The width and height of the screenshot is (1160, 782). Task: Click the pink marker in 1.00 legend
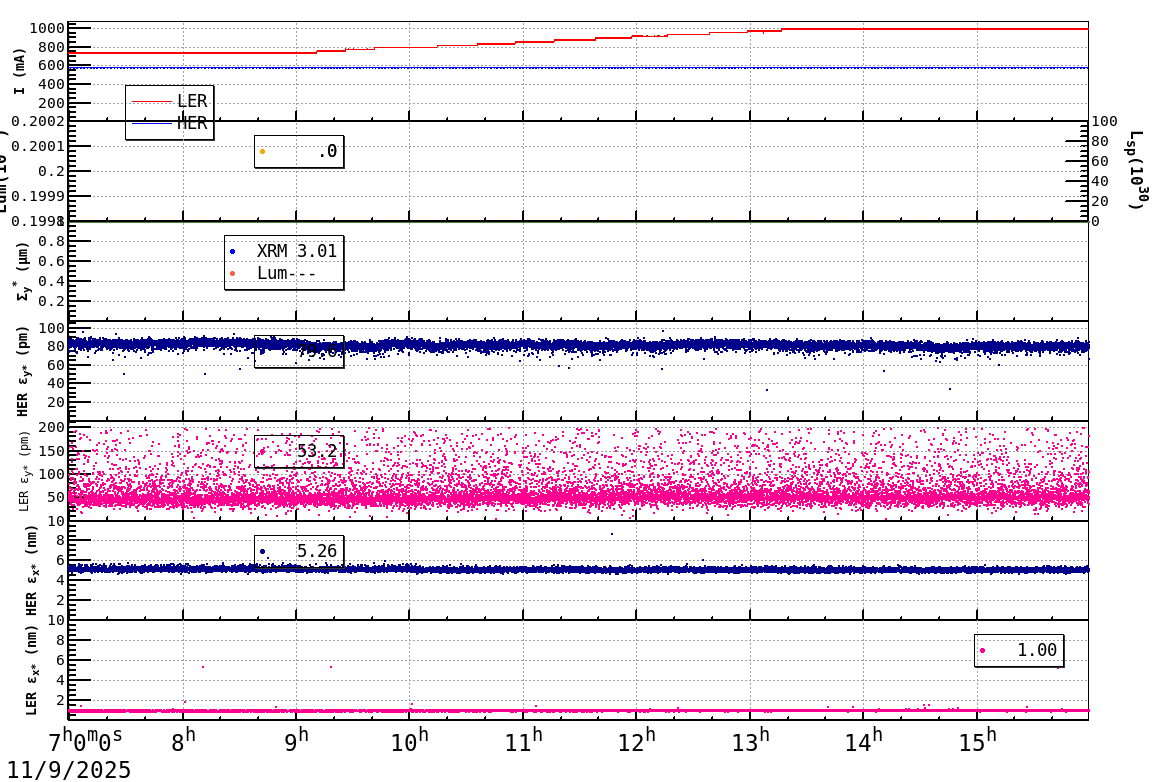click(x=982, y=651)
